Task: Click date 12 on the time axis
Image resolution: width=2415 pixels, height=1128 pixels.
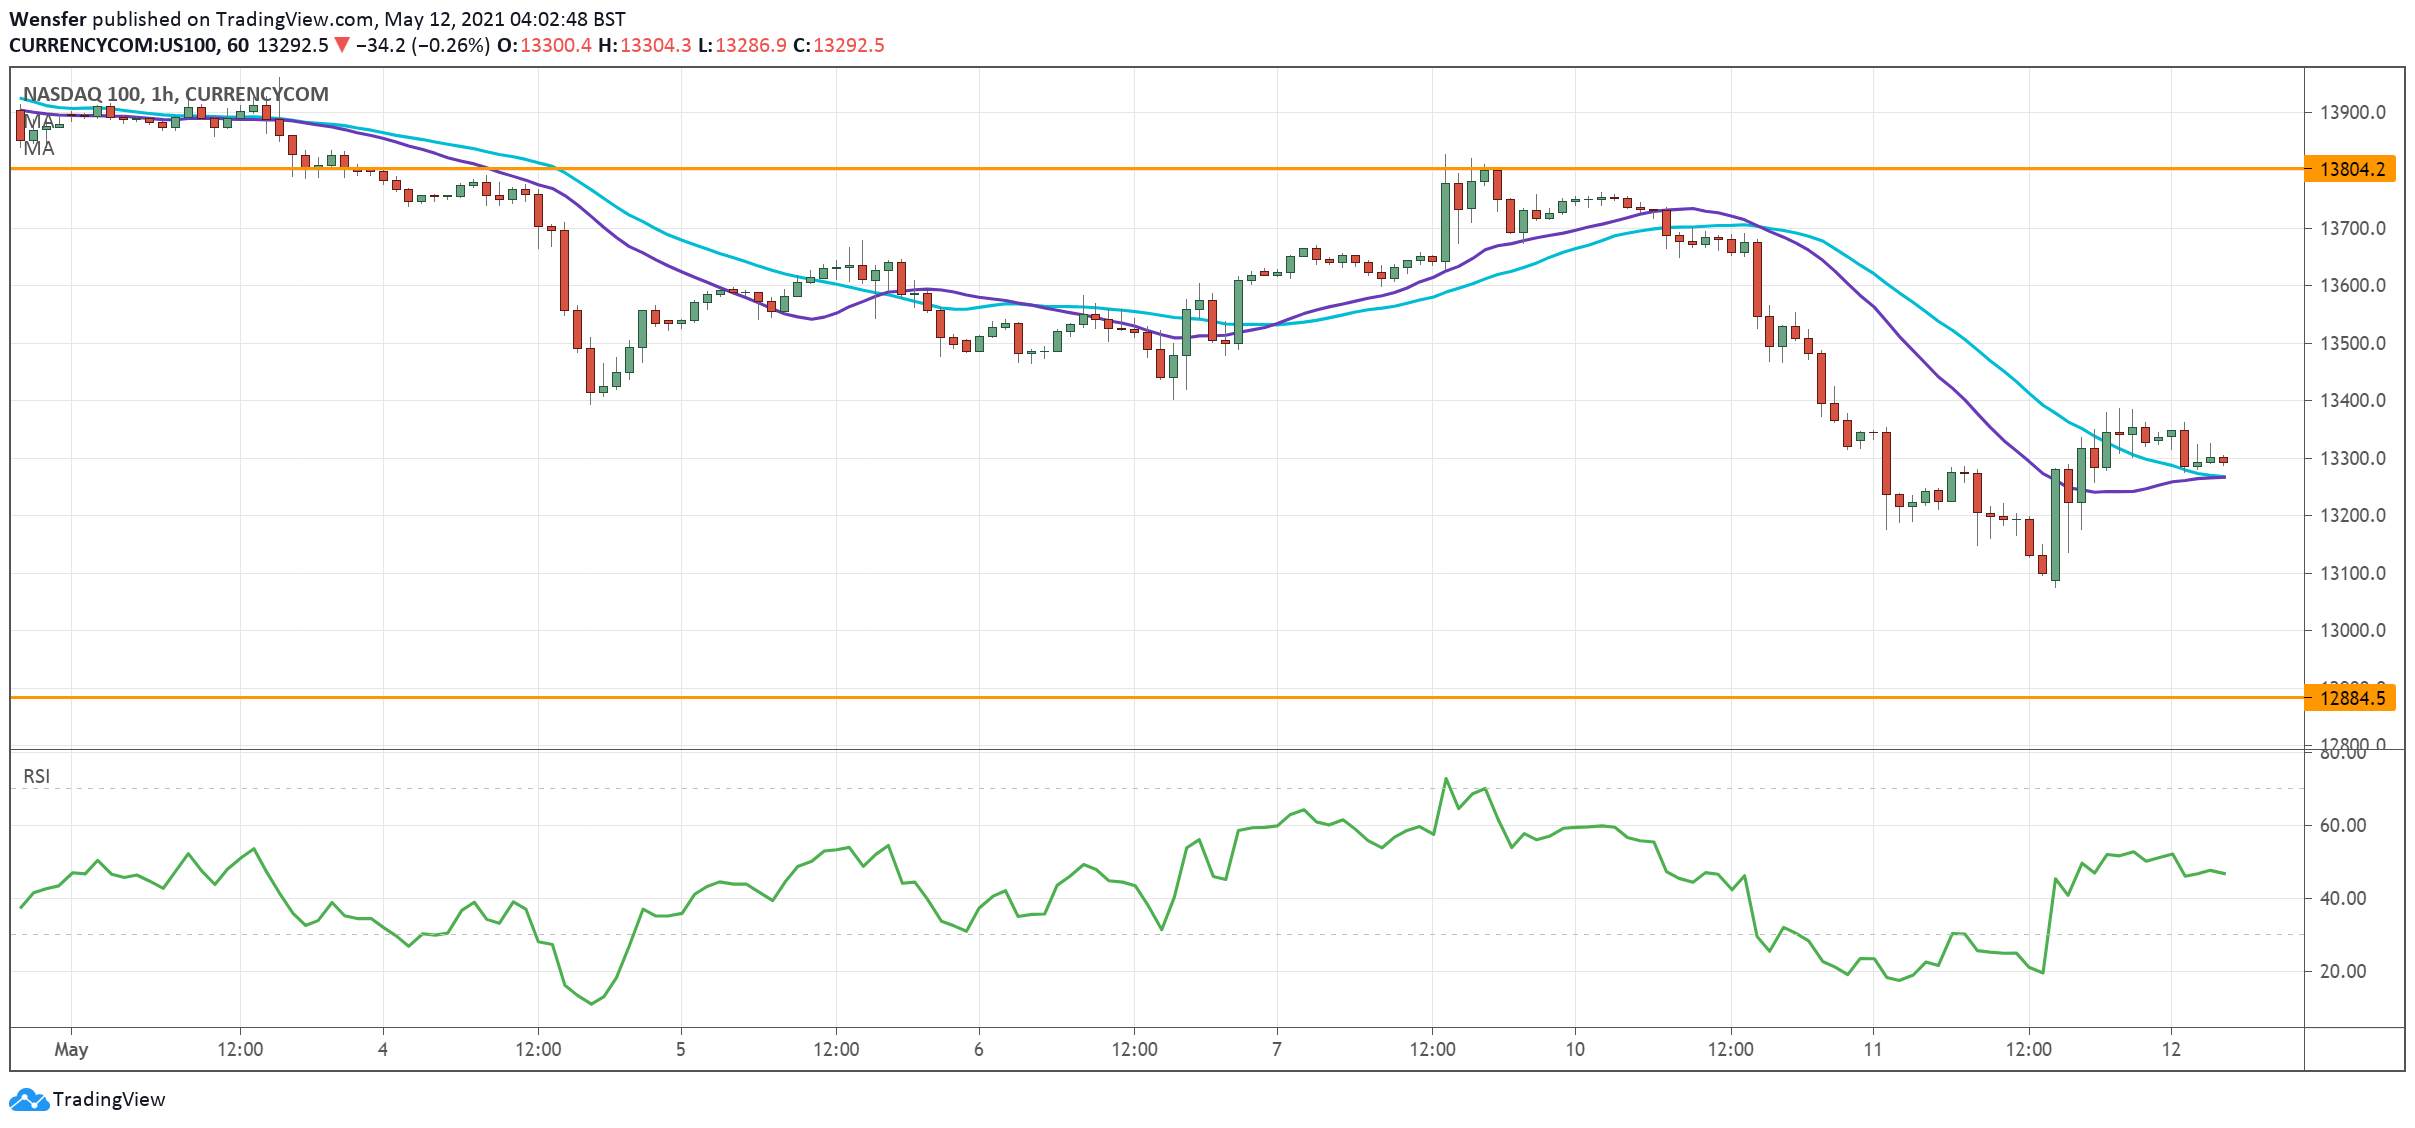Action: click(x=2171, y=1049)
